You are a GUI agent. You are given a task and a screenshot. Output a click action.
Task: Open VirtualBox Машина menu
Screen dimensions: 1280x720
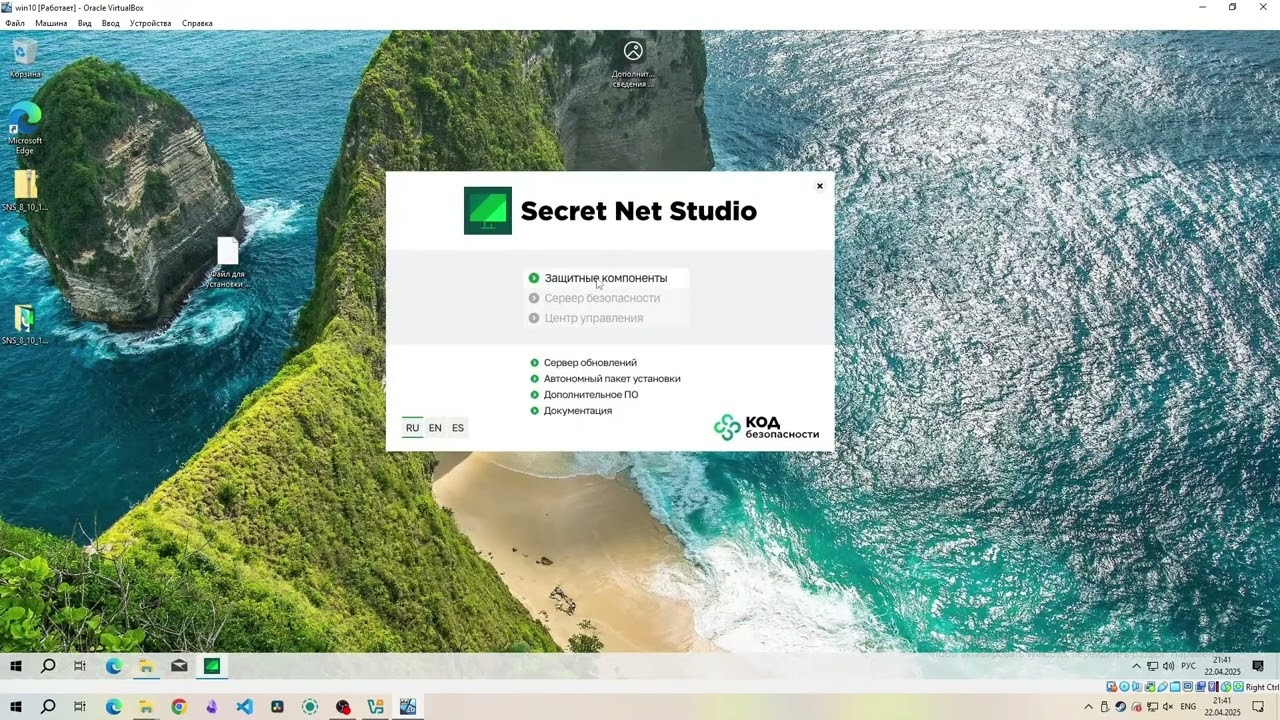[51, 23]
